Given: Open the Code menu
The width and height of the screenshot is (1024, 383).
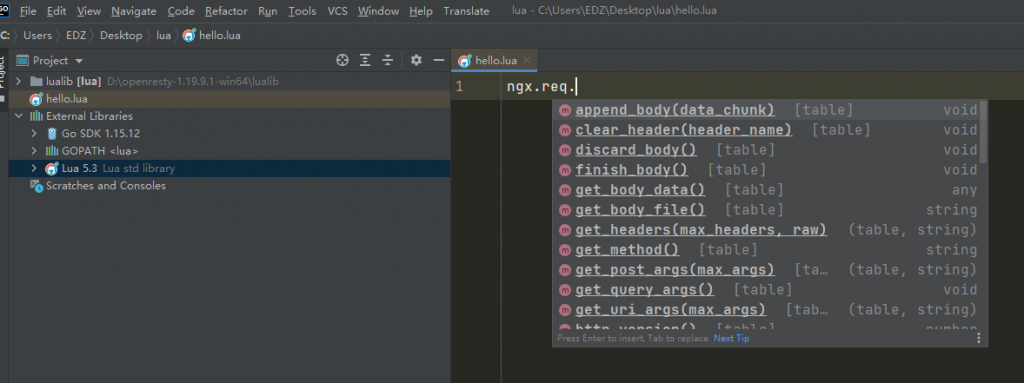Looking at the screenshot, I should coord(181,11).
